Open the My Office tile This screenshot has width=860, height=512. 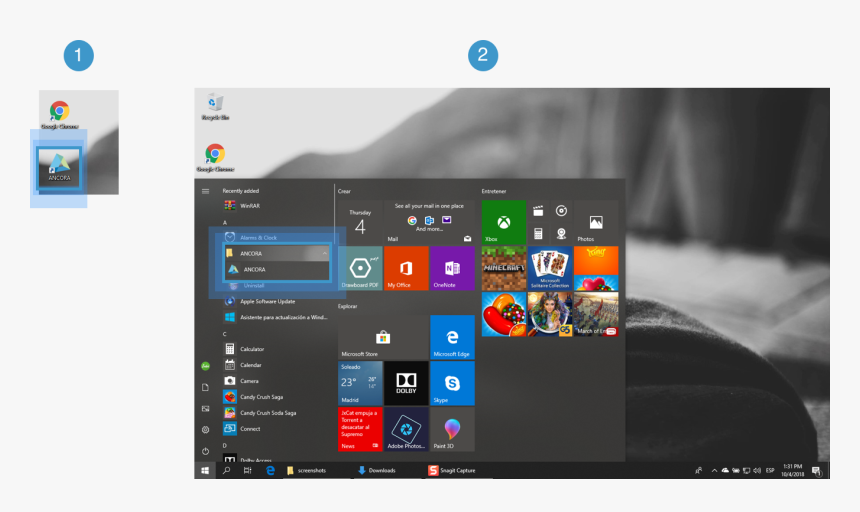pyautogui.click(x=406, y=268)
